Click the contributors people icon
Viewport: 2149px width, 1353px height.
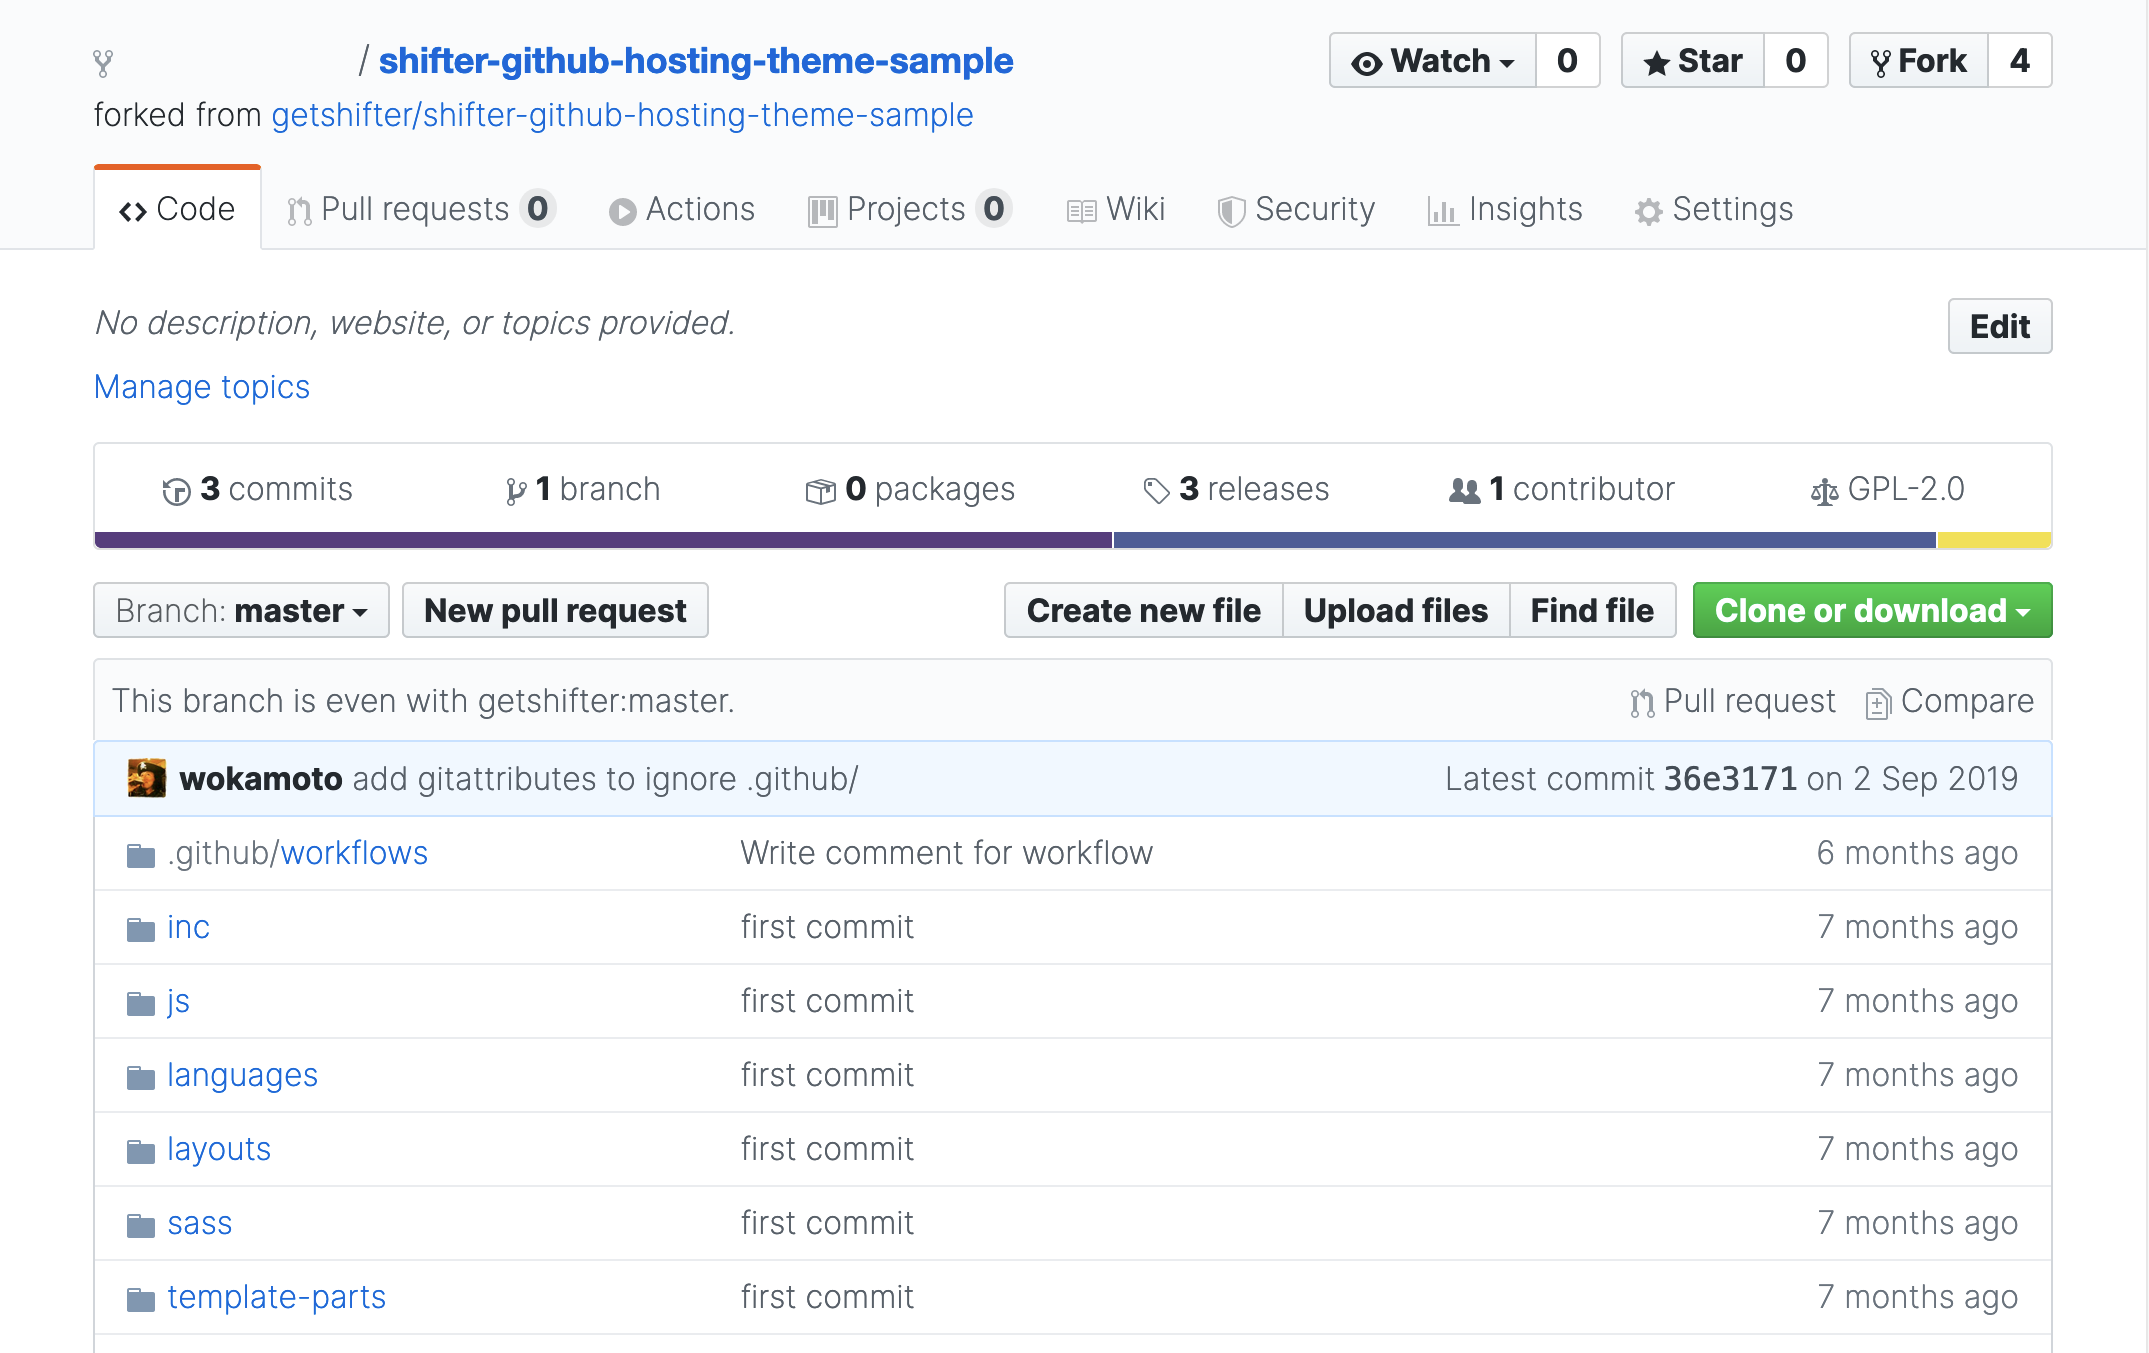[x=1464, y=491]
